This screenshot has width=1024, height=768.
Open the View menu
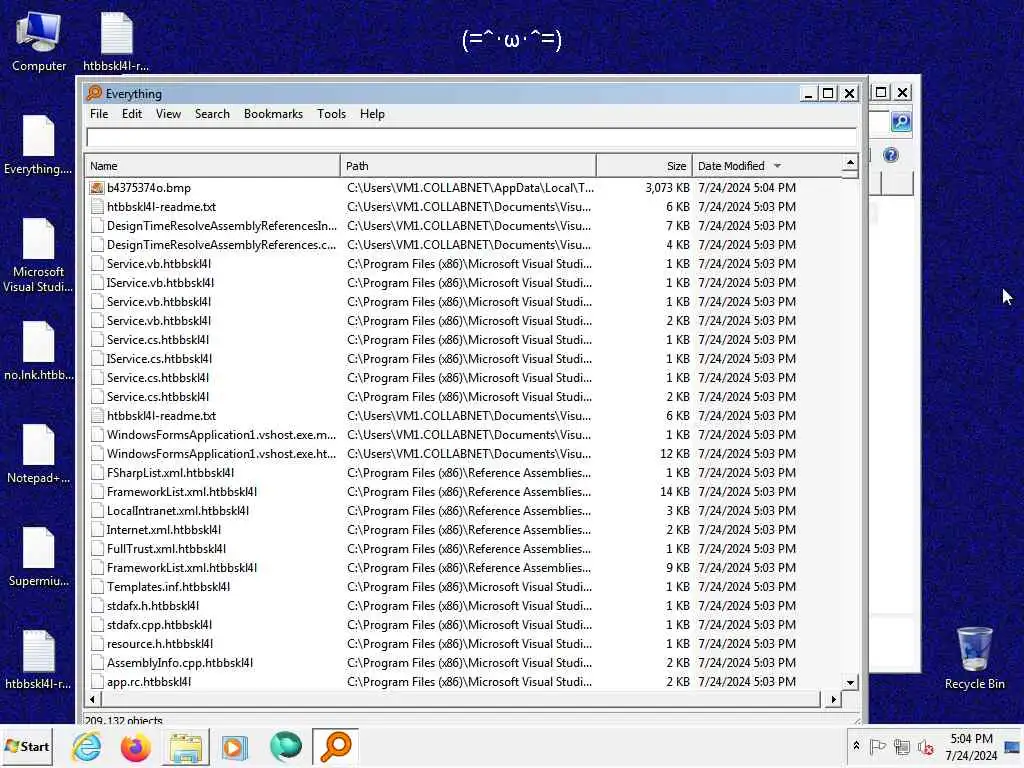click(168, 114)
